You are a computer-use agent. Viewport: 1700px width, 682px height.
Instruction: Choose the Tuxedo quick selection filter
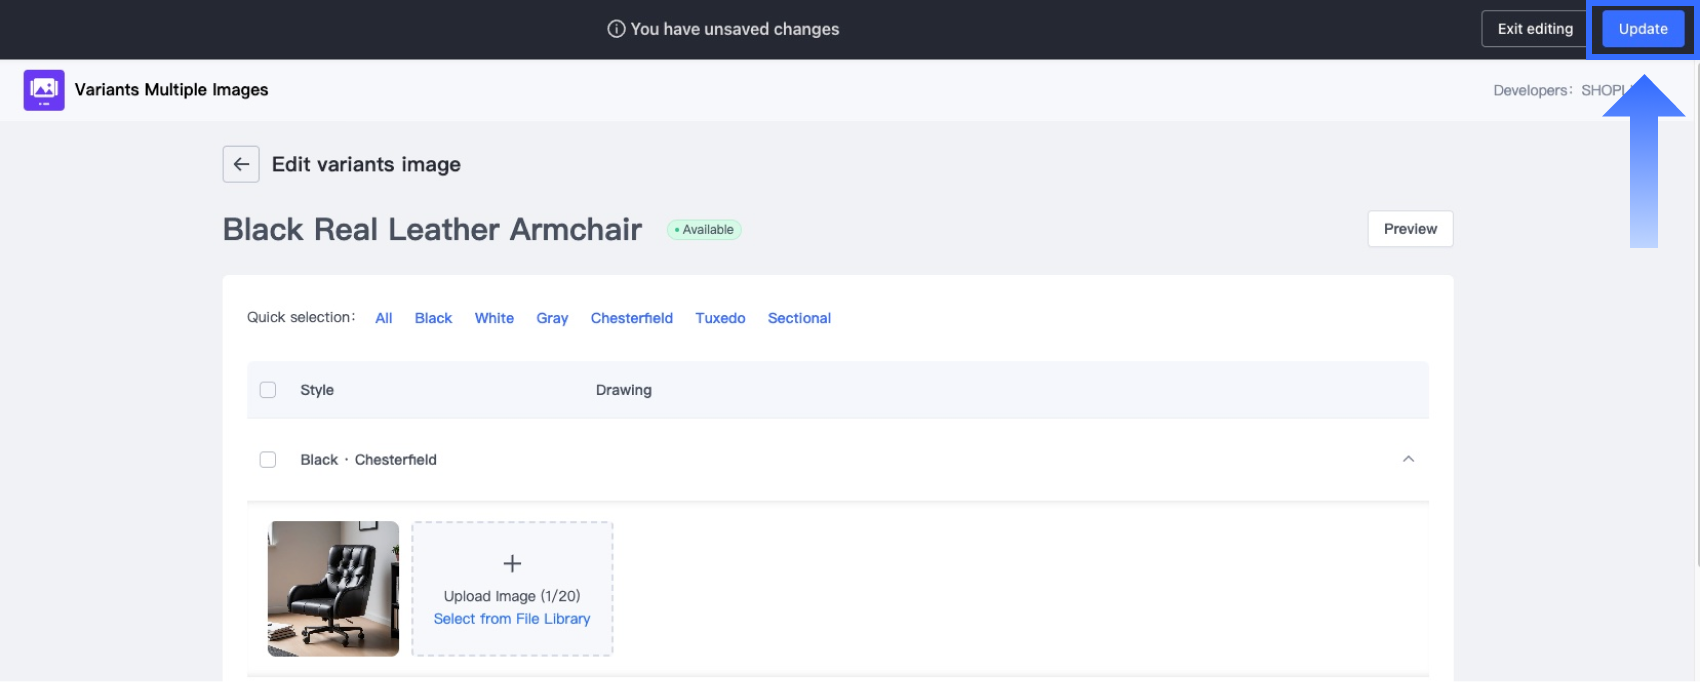coord(720,318)
